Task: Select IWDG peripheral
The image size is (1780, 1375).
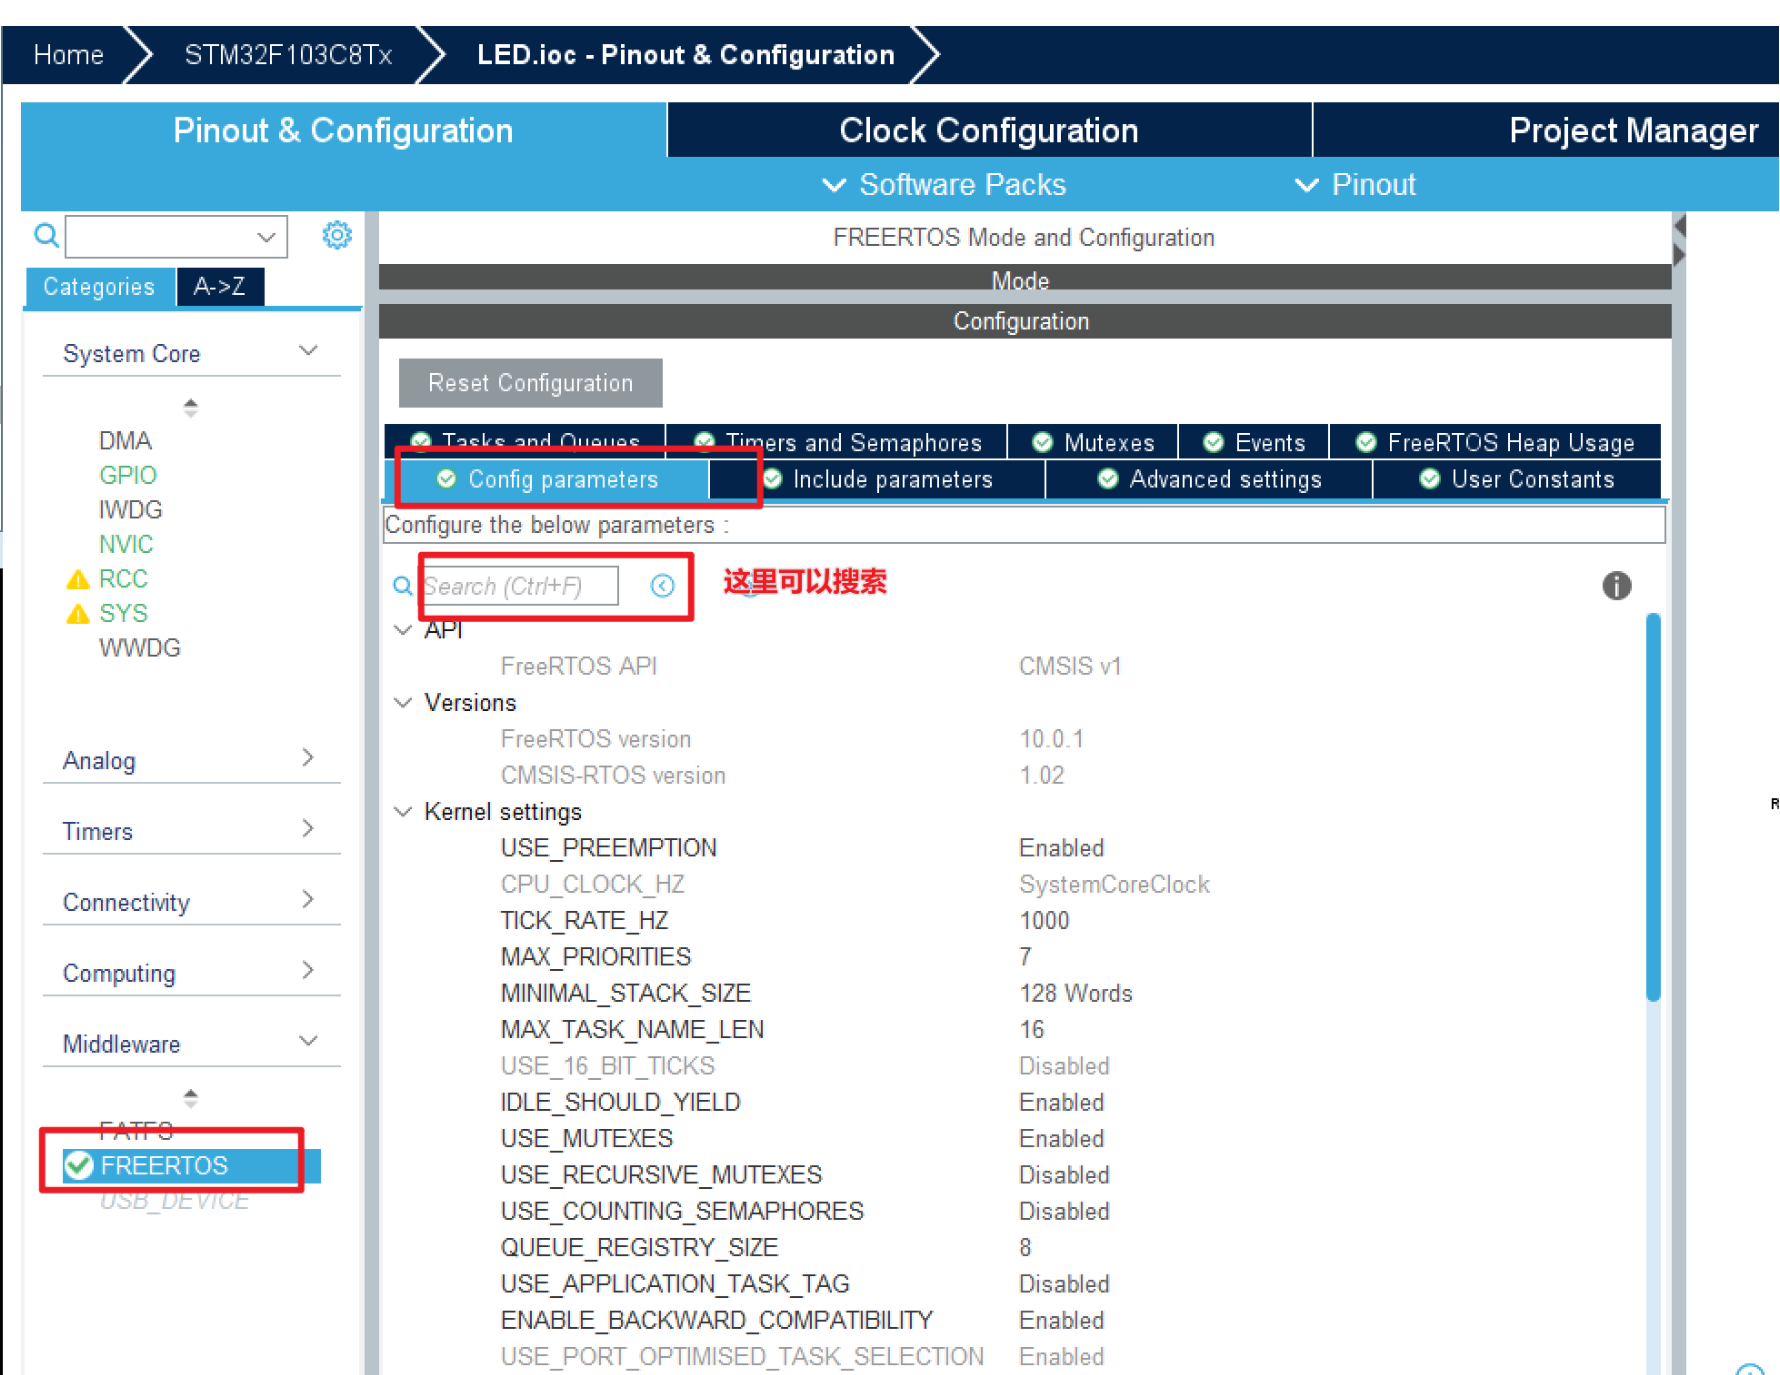Action: (x=130, y=510)
